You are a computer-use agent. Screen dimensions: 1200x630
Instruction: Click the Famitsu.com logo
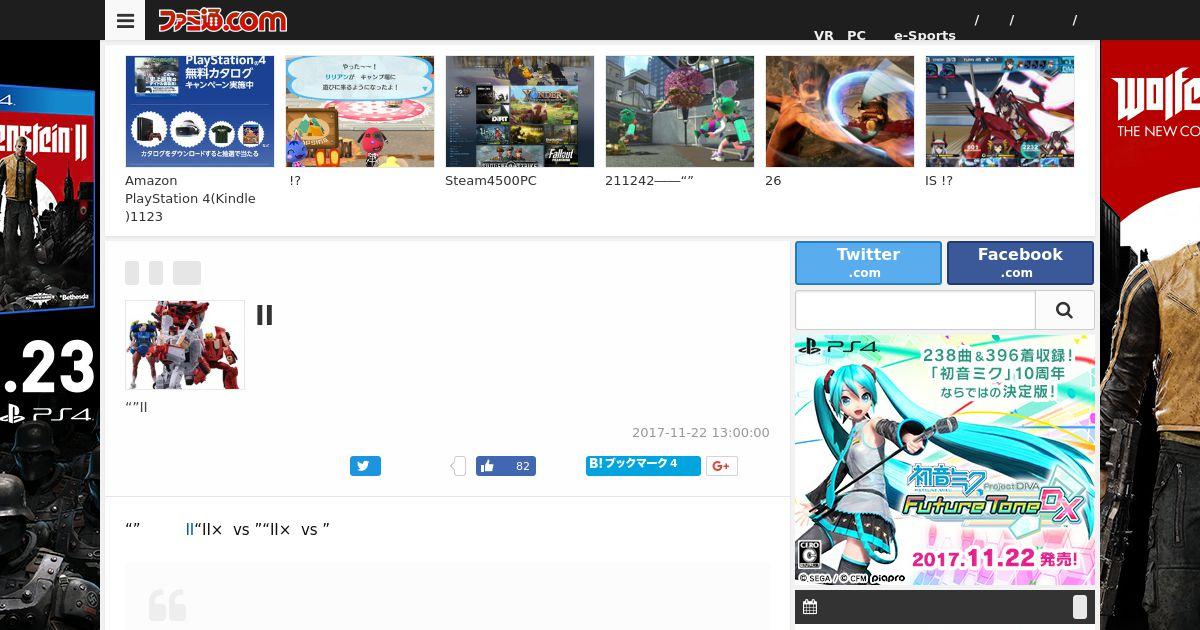[x=222, y=20]
